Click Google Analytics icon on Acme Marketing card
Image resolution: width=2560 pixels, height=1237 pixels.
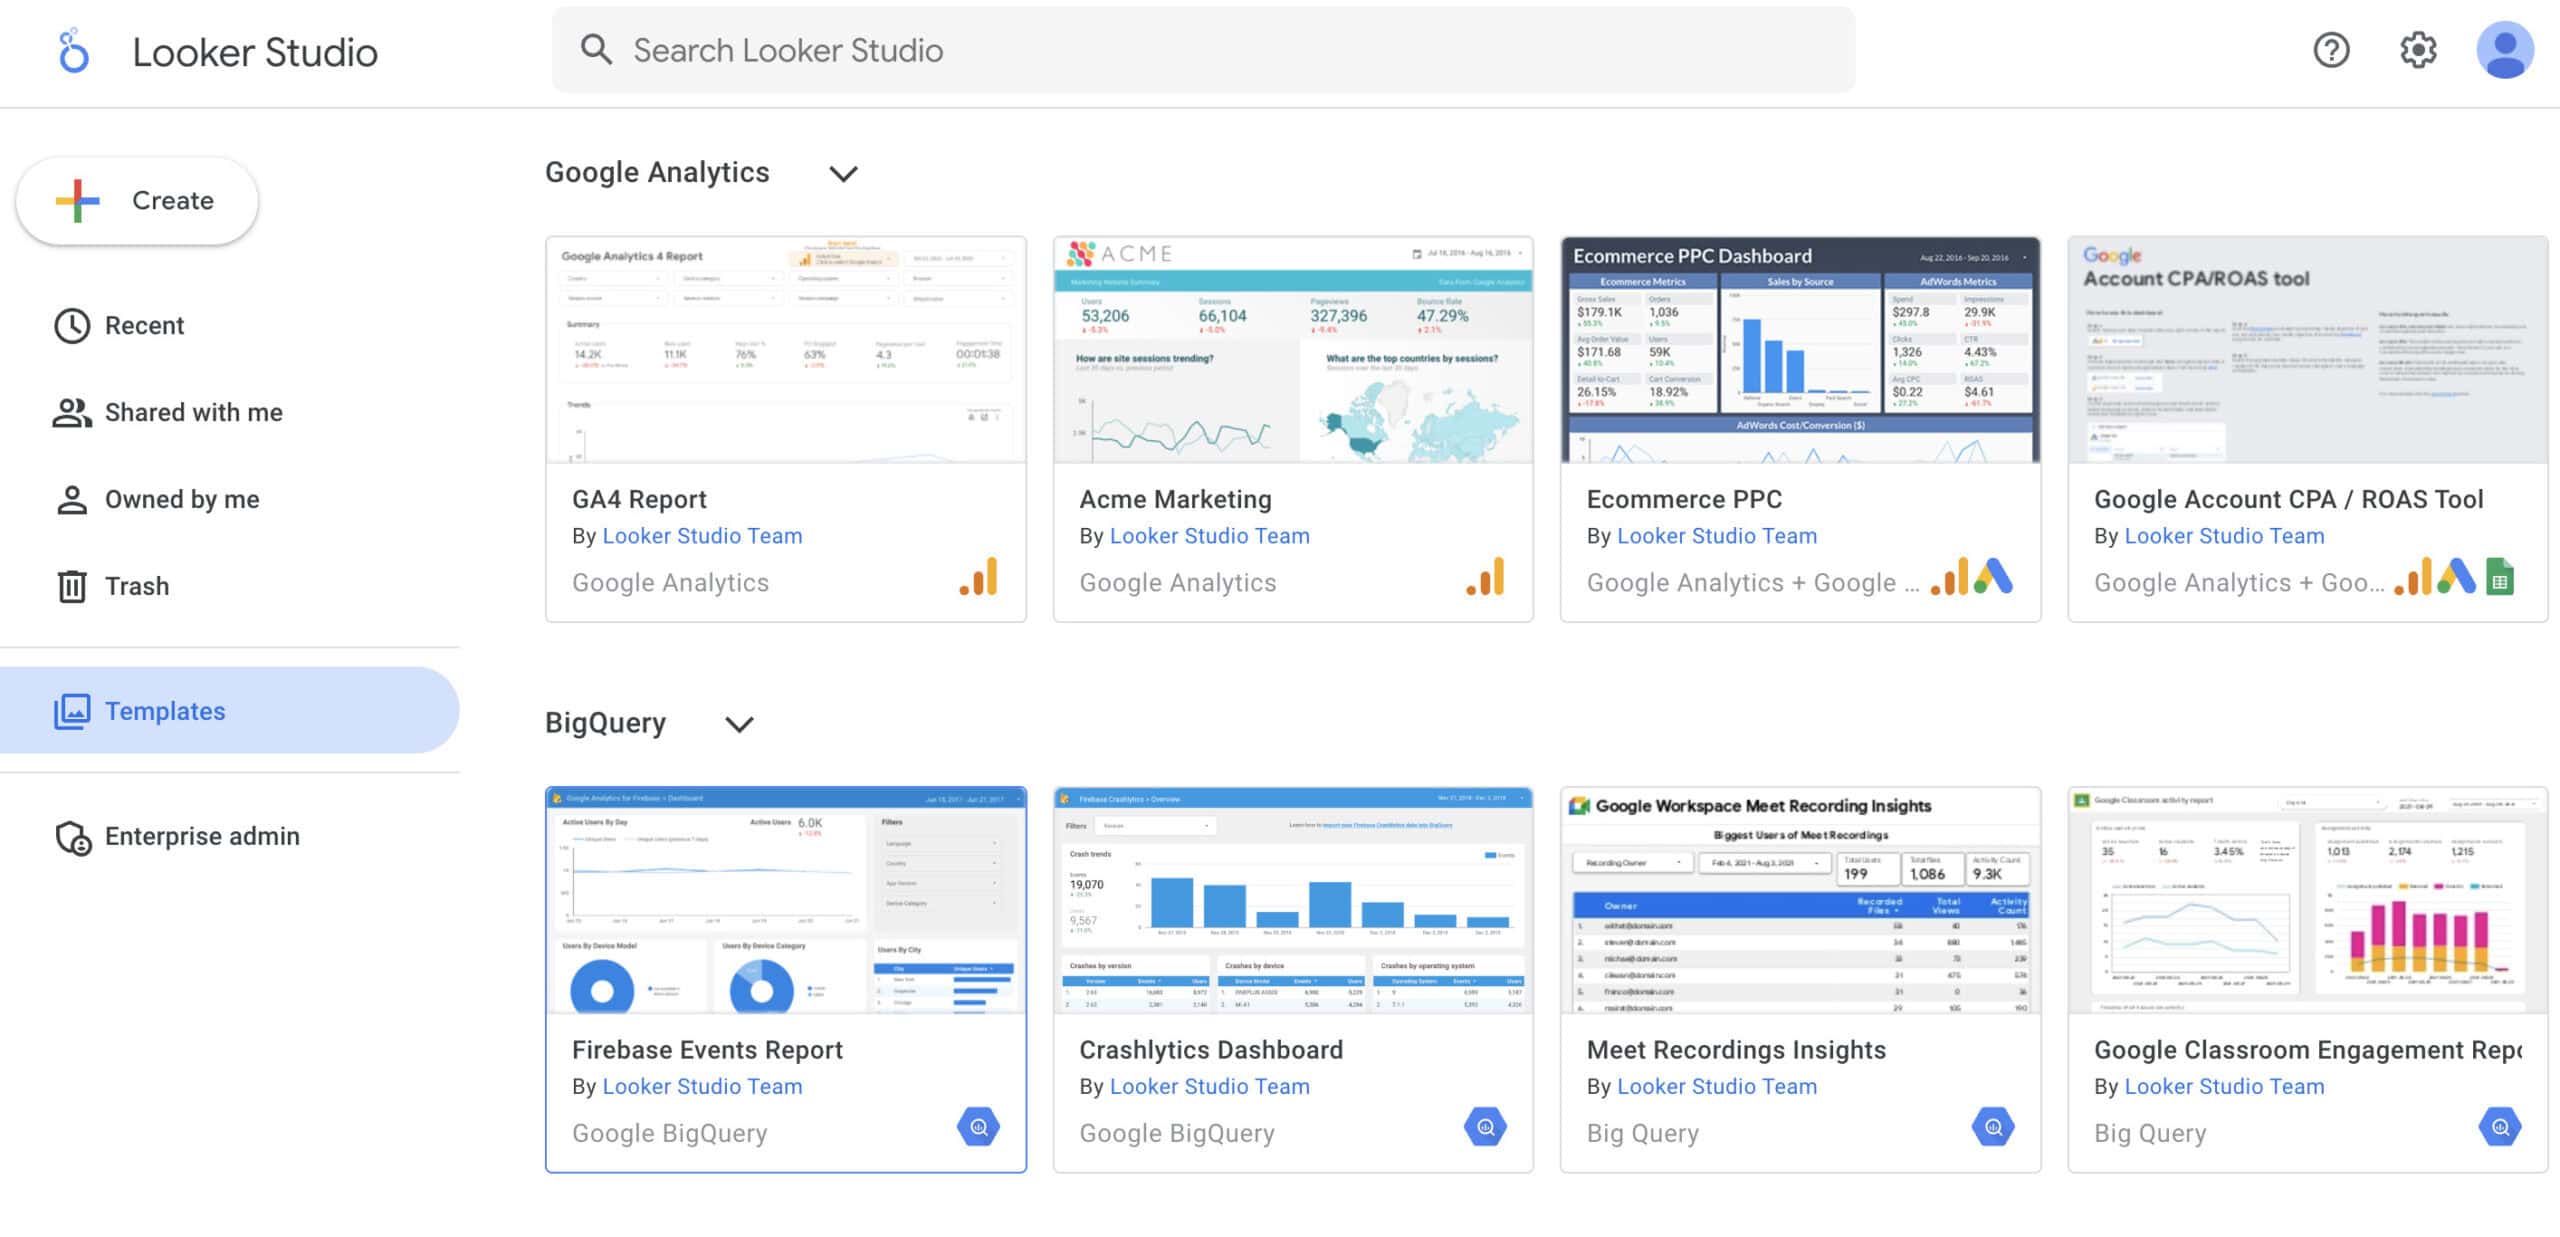coord(1486,576)
